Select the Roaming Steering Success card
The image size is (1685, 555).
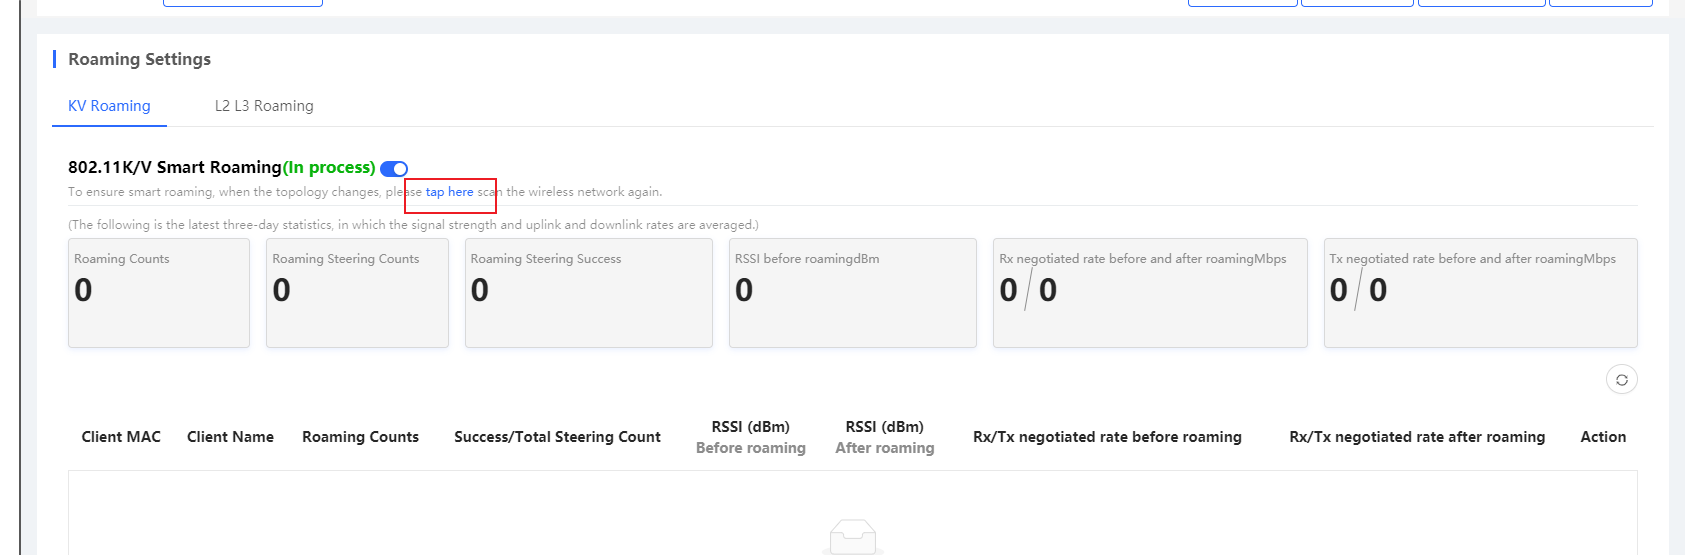589,293
